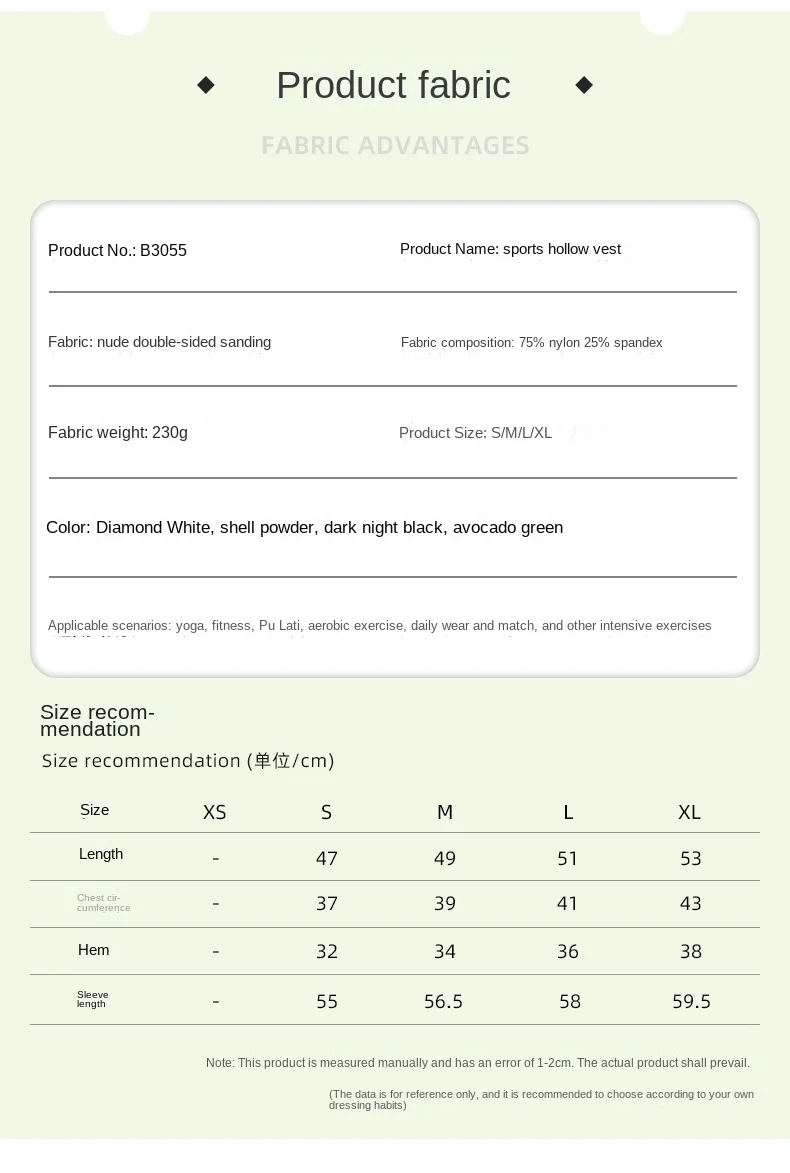Click the Chest circumference row label
Screen dimensions: 790x1173
[x=103, y=903]
